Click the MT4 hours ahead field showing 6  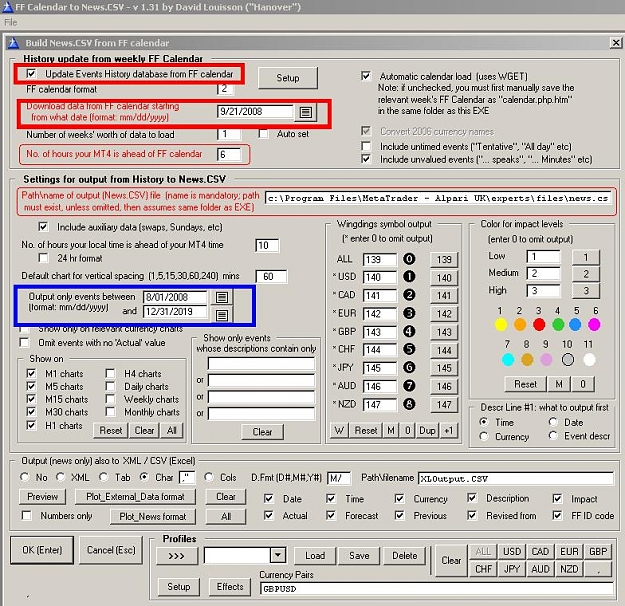tap(229, 154)
